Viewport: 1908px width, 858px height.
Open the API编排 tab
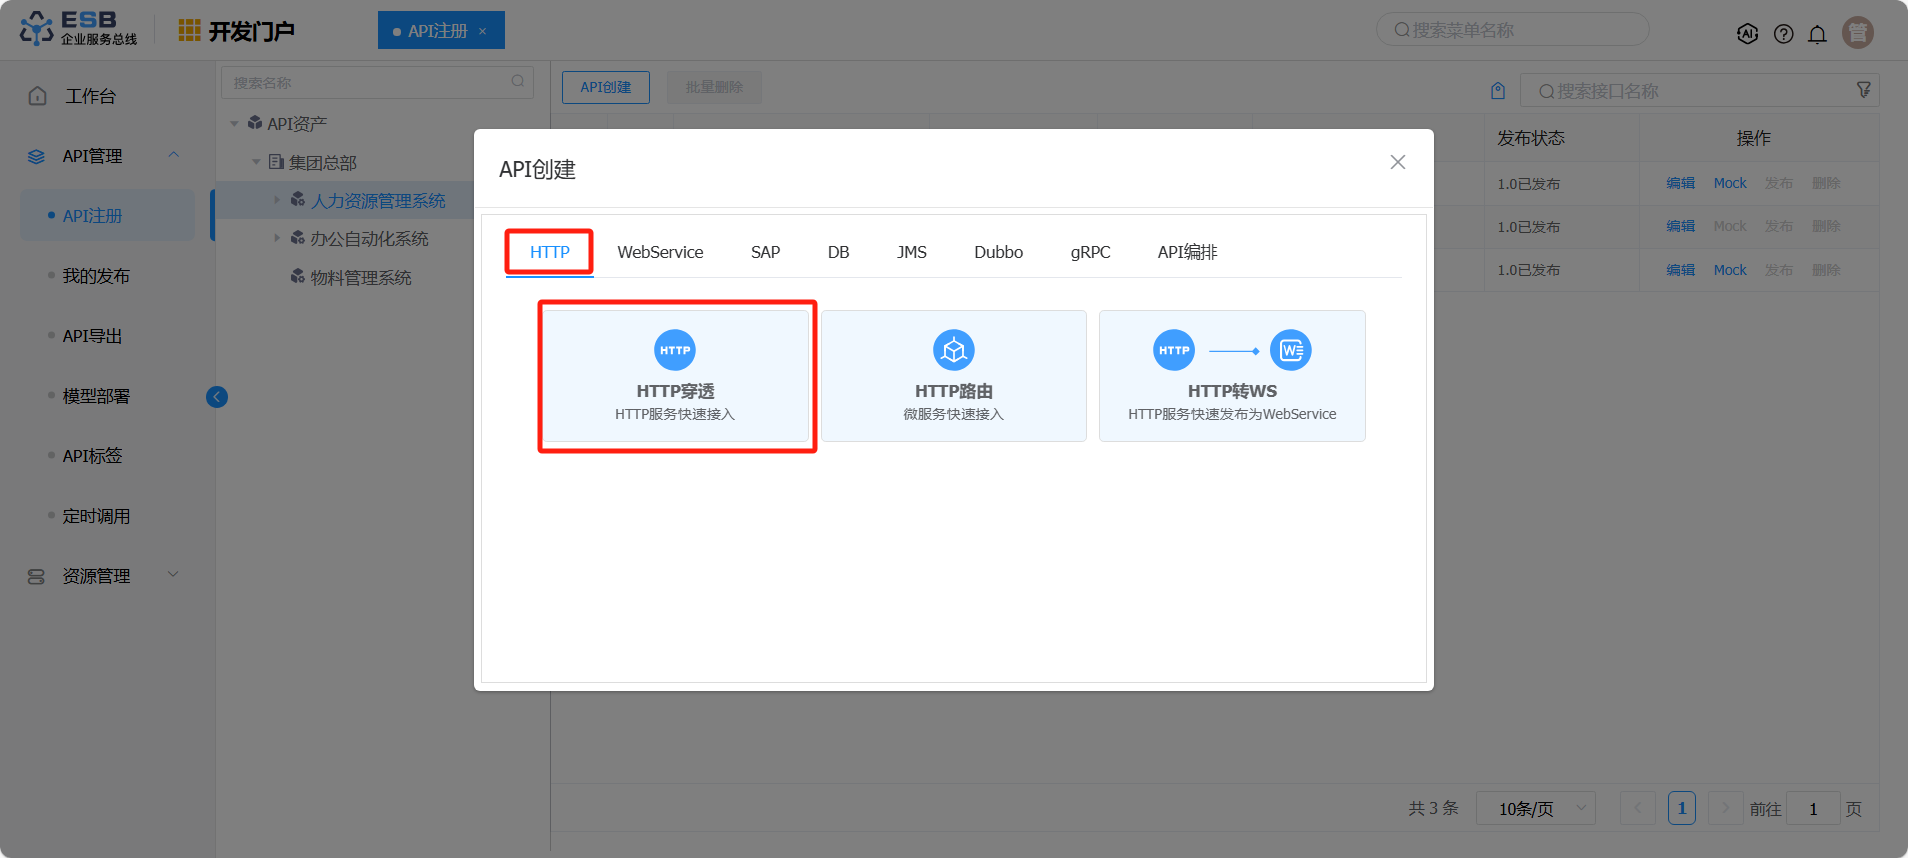1187,252
